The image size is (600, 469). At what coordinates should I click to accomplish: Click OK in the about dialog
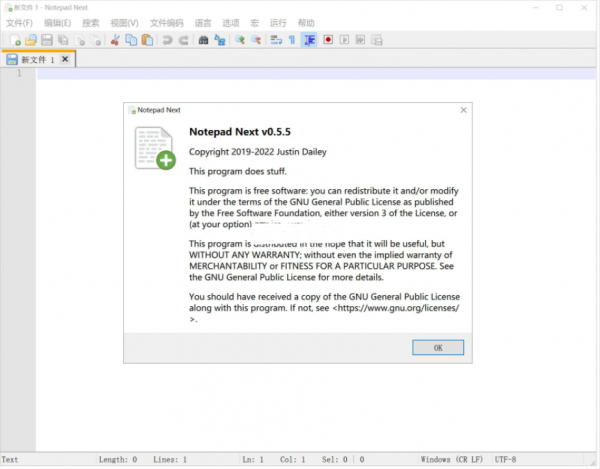pyautogui.click(x=438, y=347)
